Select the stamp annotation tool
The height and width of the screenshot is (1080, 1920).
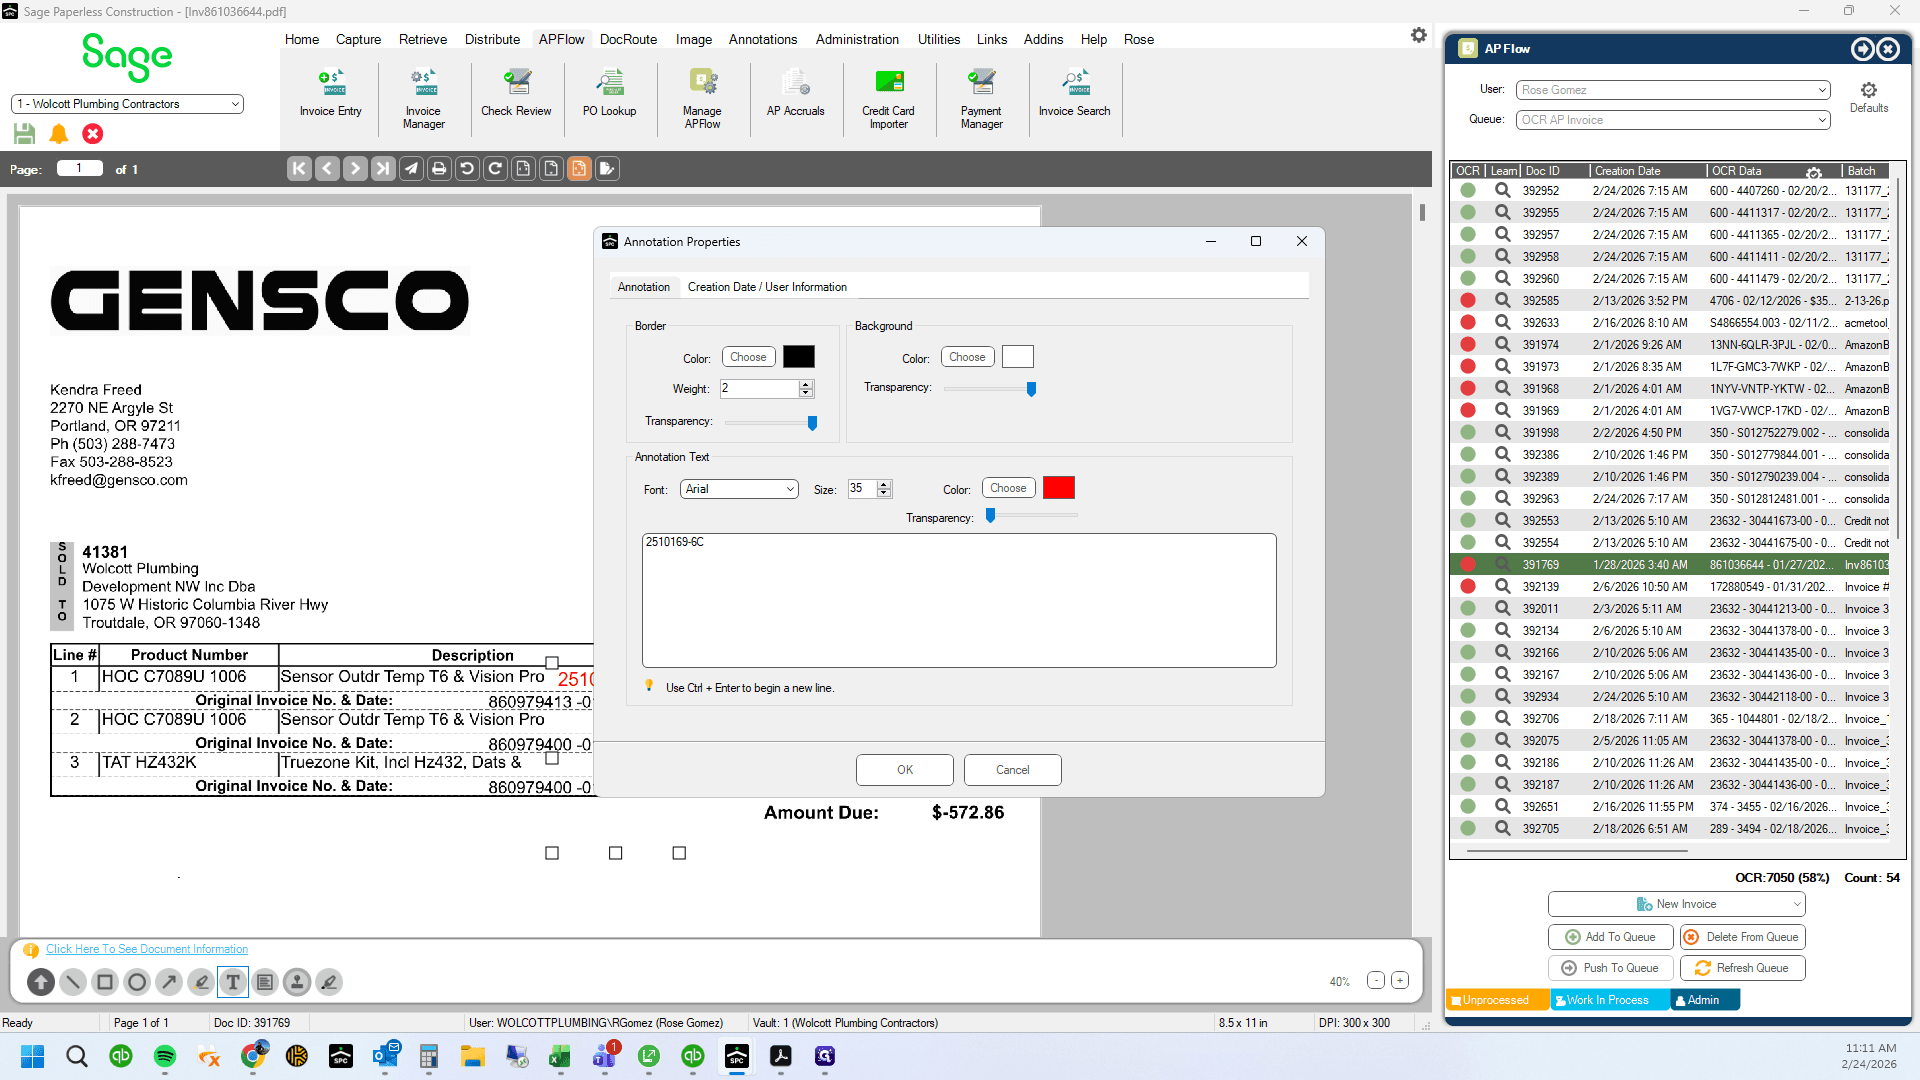pyautogui.click(x=297, y=982)
